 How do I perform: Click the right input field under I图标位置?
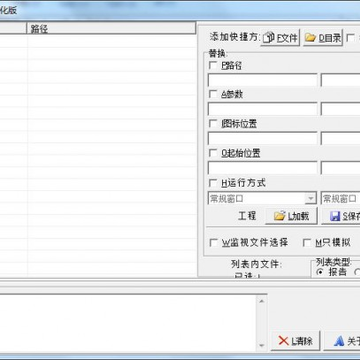tap(340, 138)
